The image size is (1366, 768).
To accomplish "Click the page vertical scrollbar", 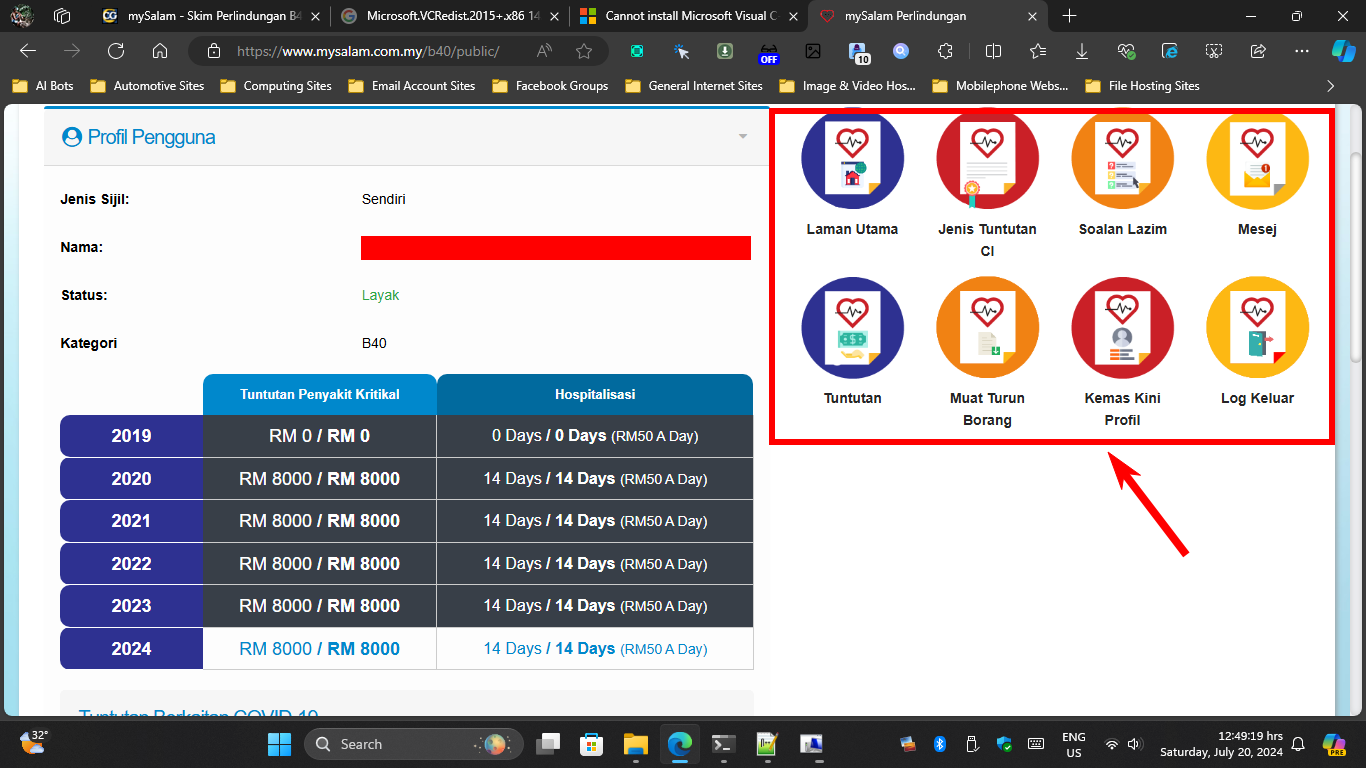I will pyautogui.click(x=1356, y=257).
